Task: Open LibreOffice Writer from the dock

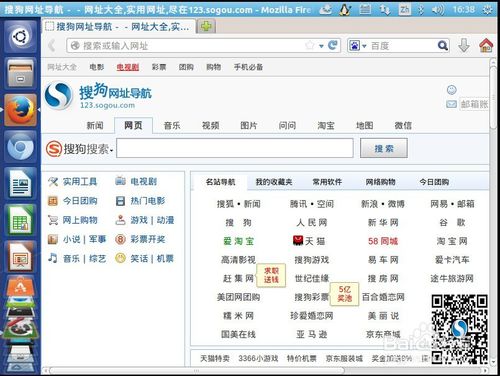Action: pyautogui.click(x=20, y=183)
